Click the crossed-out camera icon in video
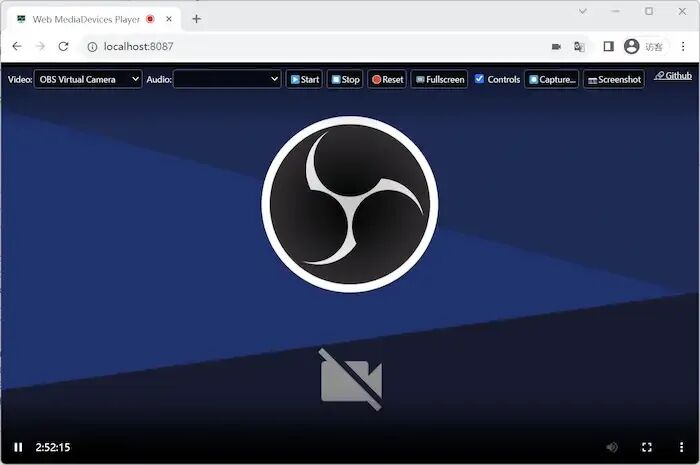The height and width of the screenshot is (465, 700). point(351,380)
